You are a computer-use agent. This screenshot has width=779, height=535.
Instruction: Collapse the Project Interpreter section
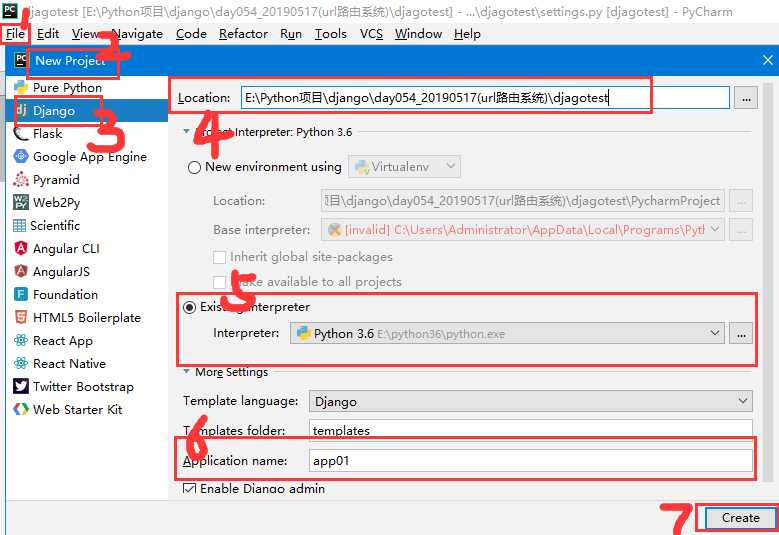[186, 132]
